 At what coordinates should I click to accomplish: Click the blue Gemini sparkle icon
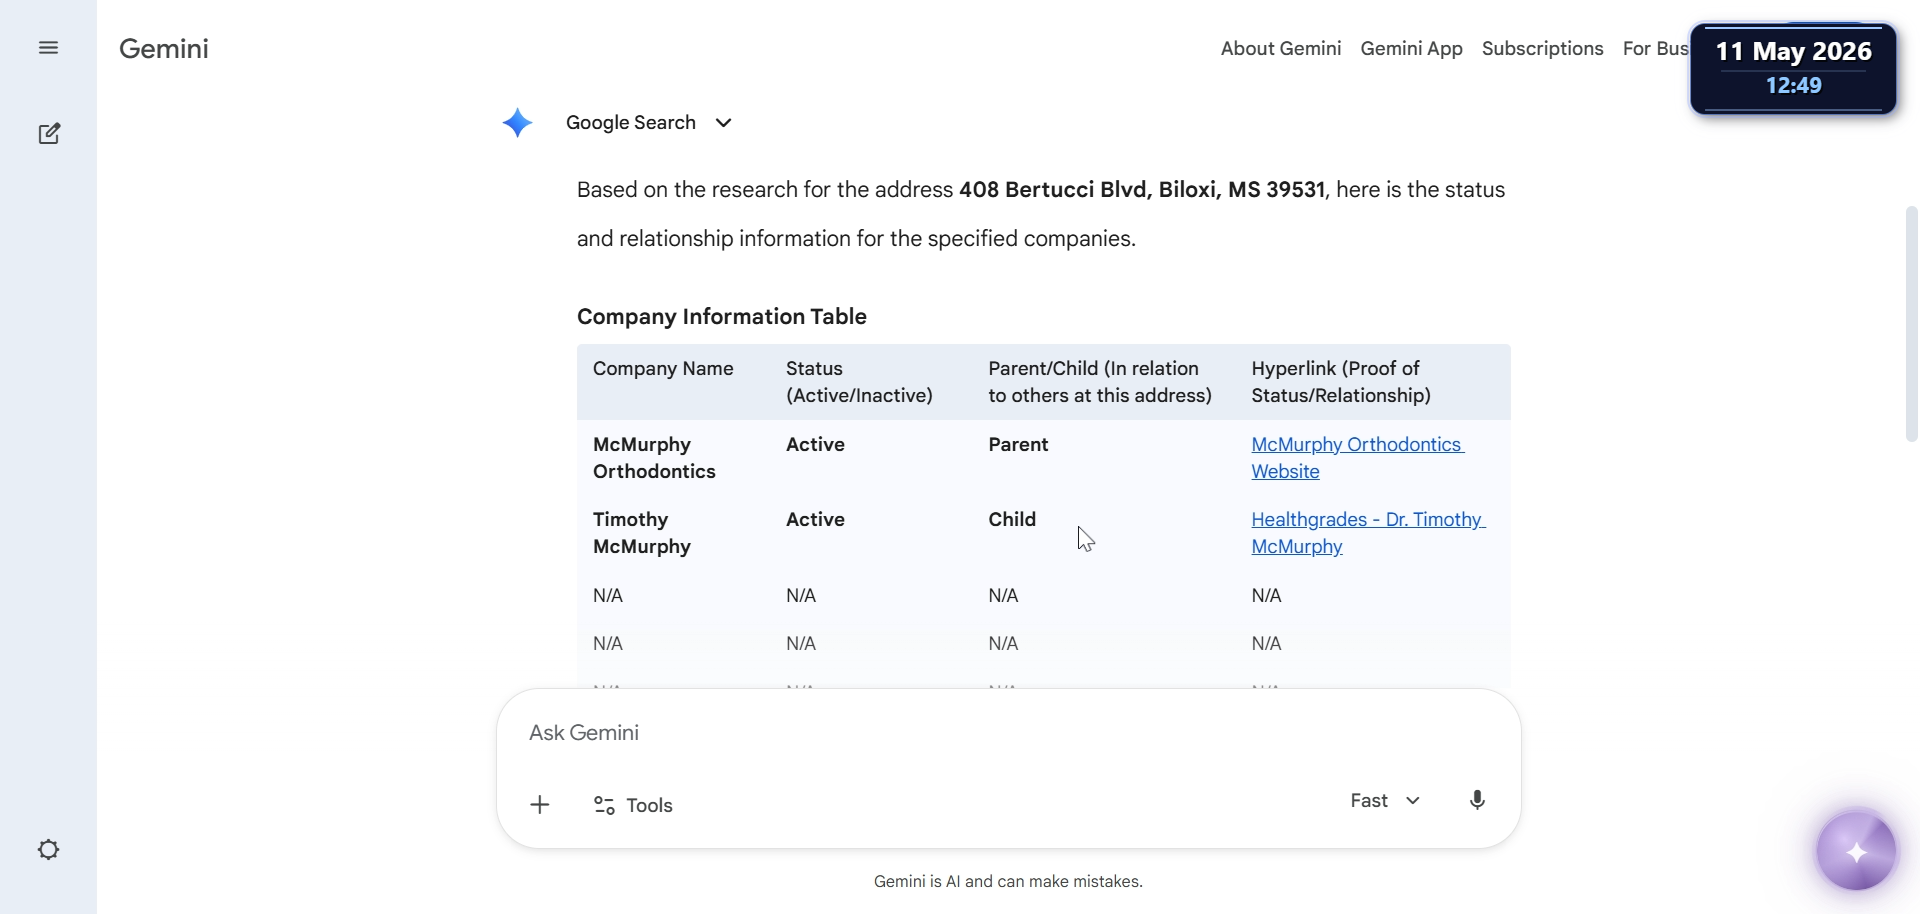pyautogui.click(x=517, y=123)
